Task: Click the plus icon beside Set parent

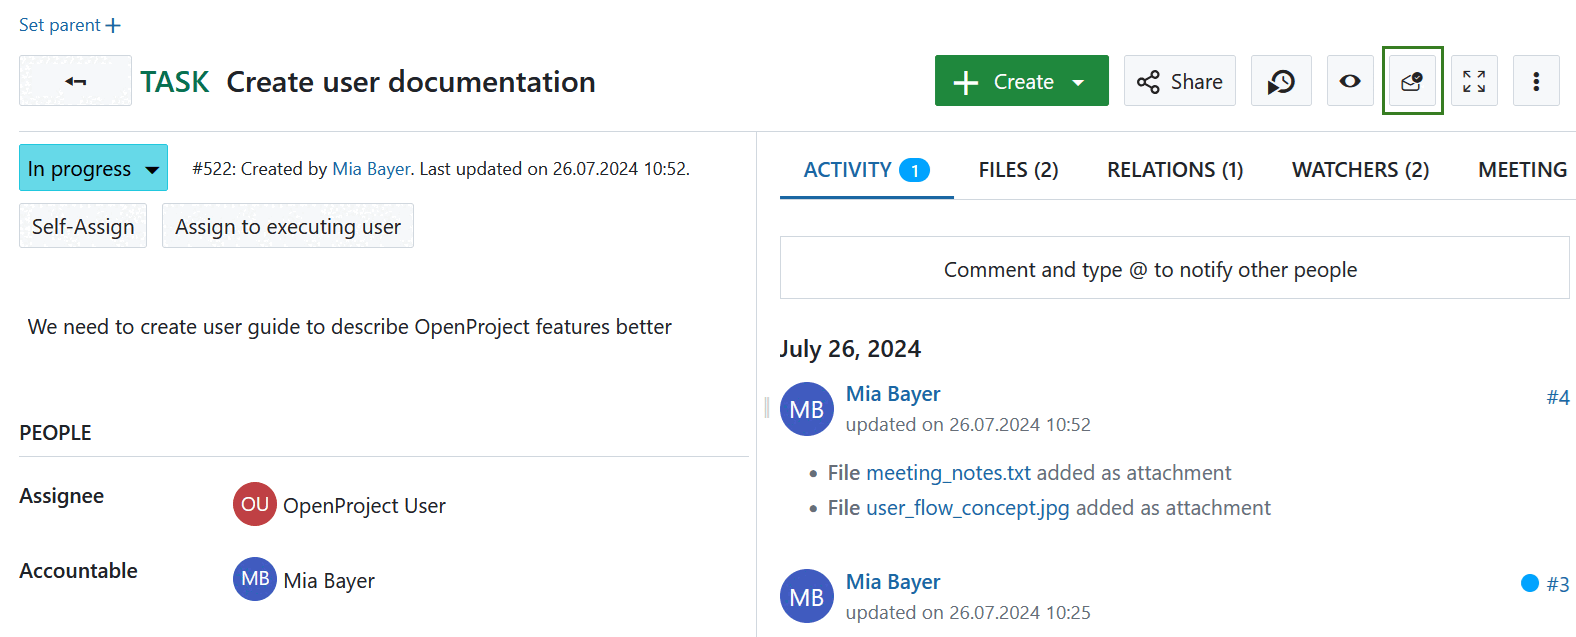Action: (x=113, y=25)
